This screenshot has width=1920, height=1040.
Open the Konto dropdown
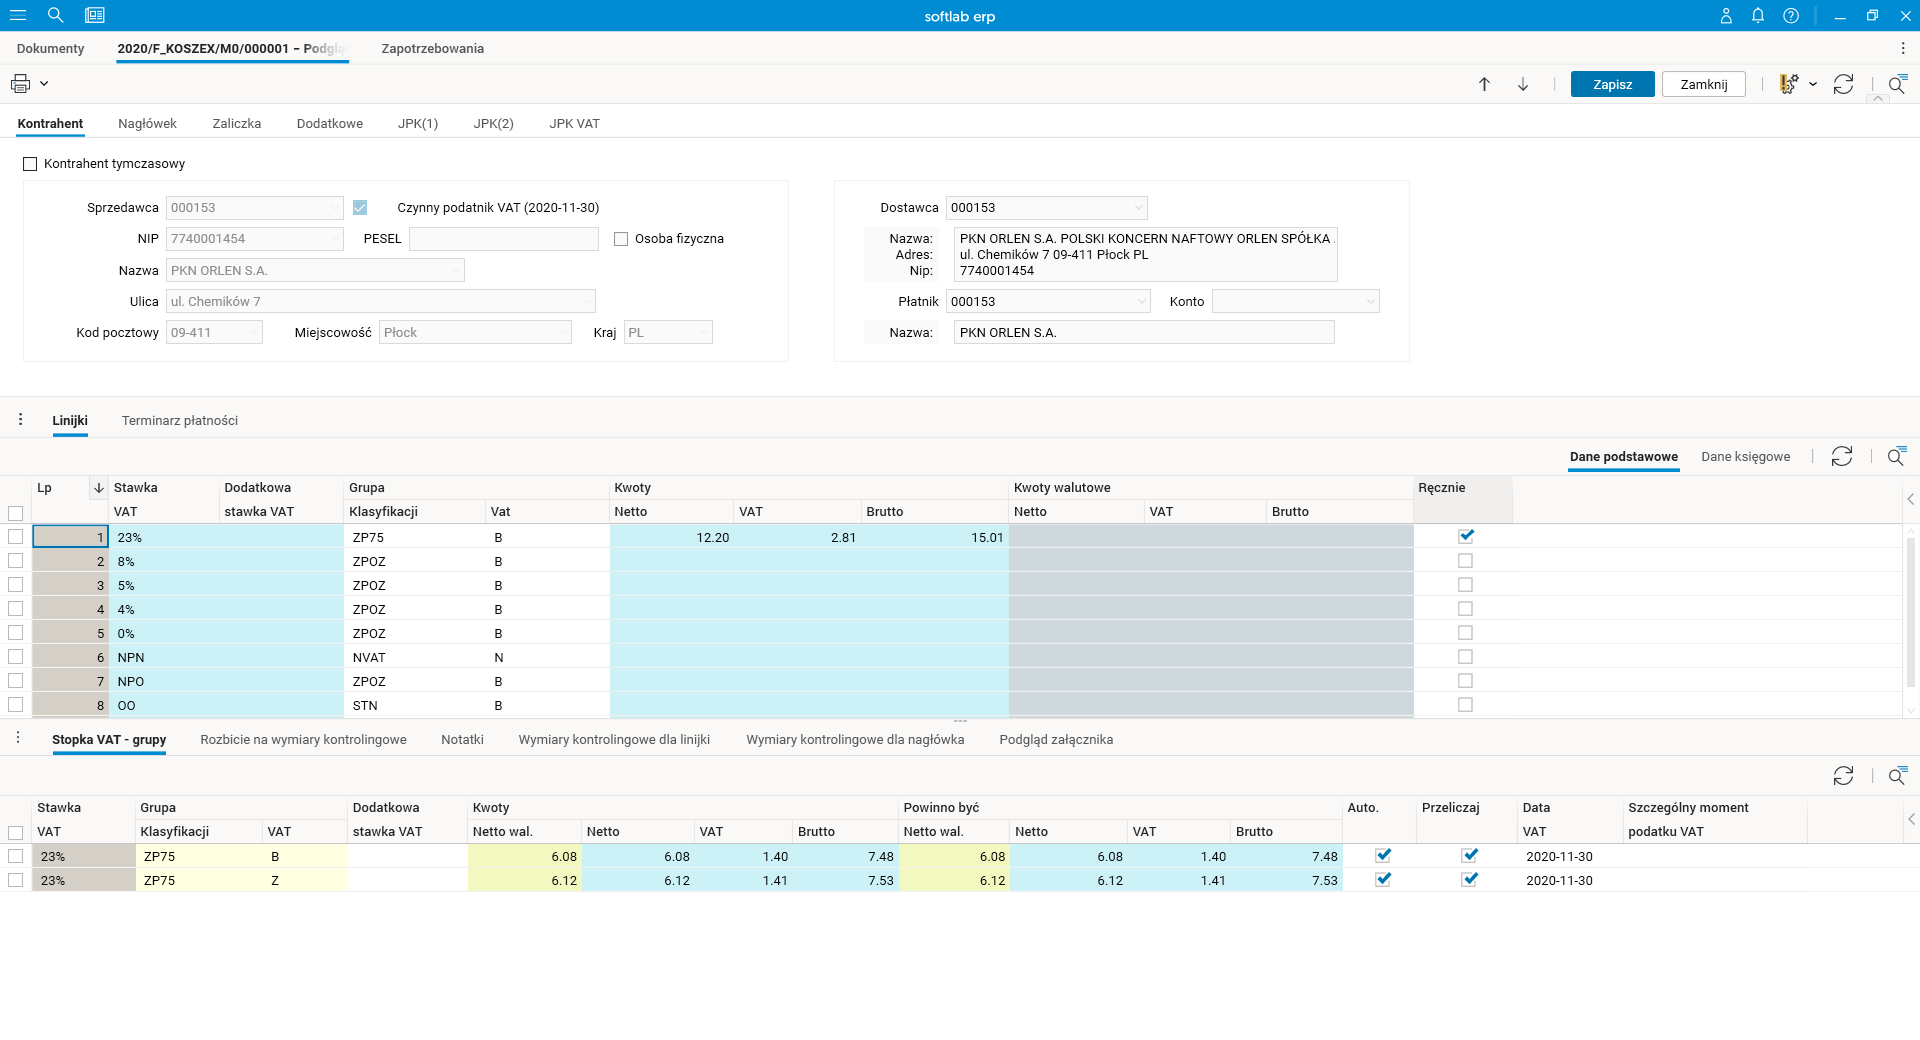1371,302
